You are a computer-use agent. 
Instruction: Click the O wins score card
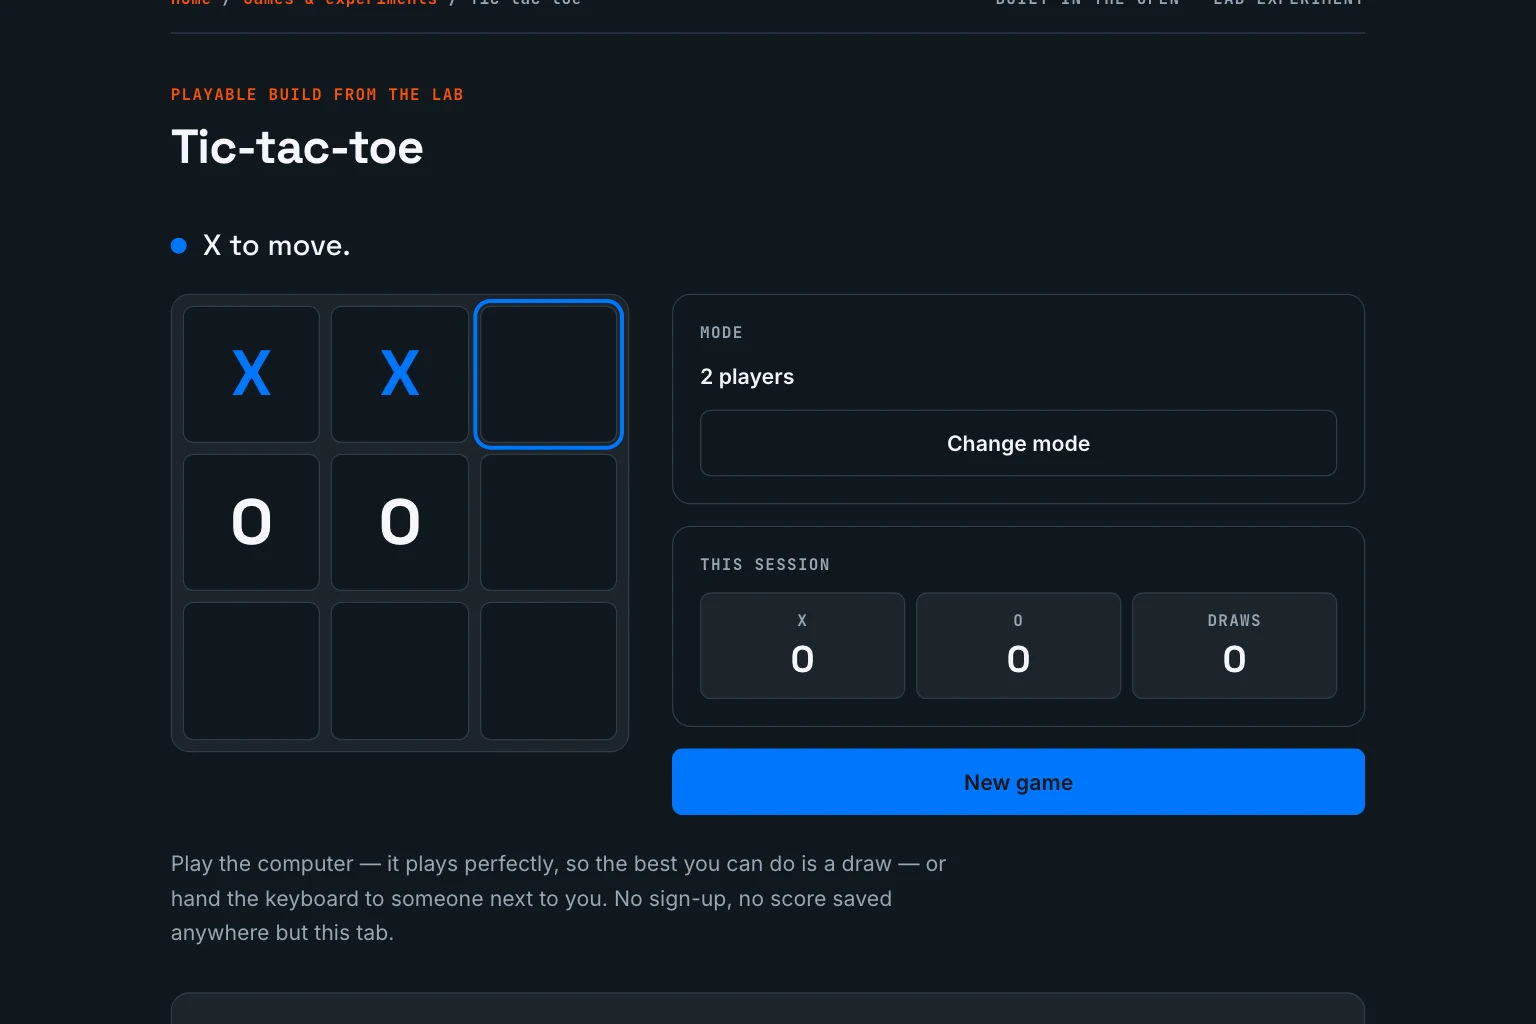[1018, 646]
